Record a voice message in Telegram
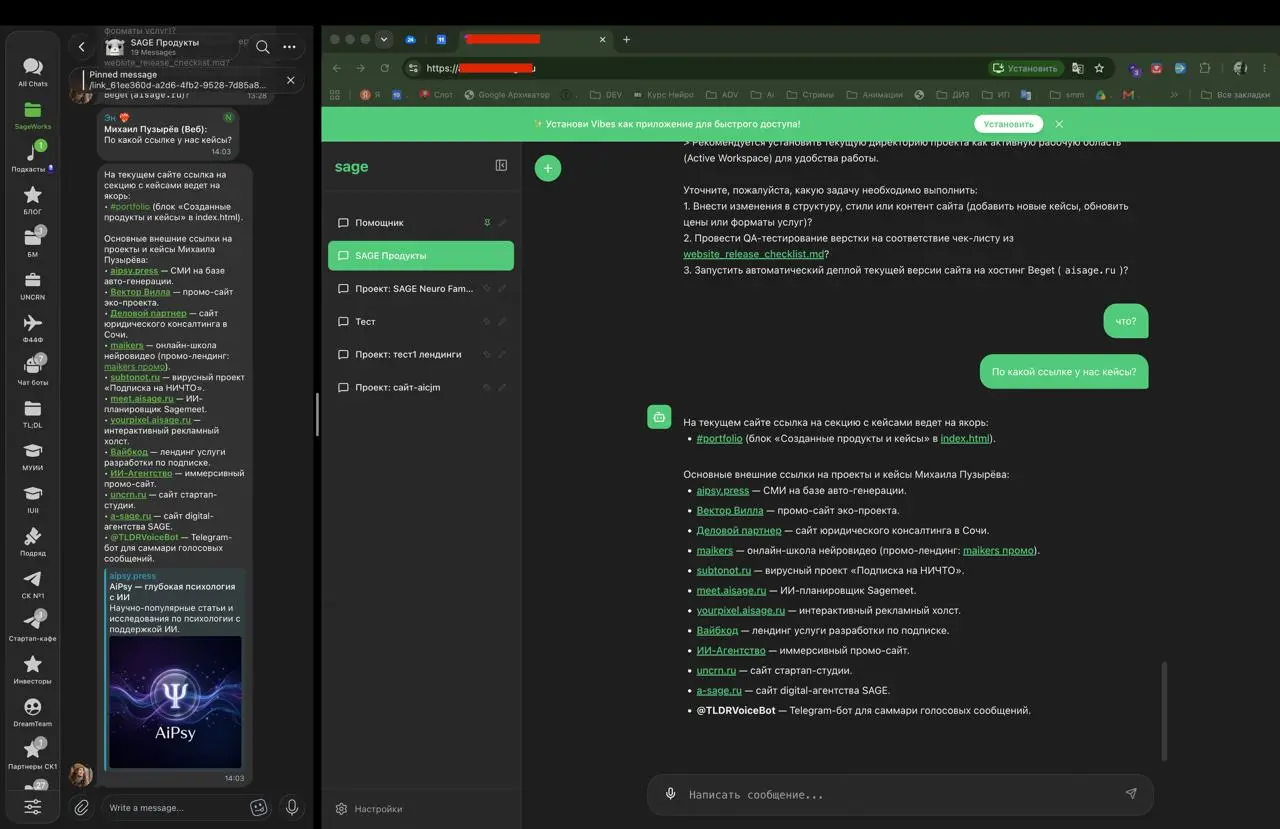Viewport: 1280px width, 829px height. pos(291,807)
